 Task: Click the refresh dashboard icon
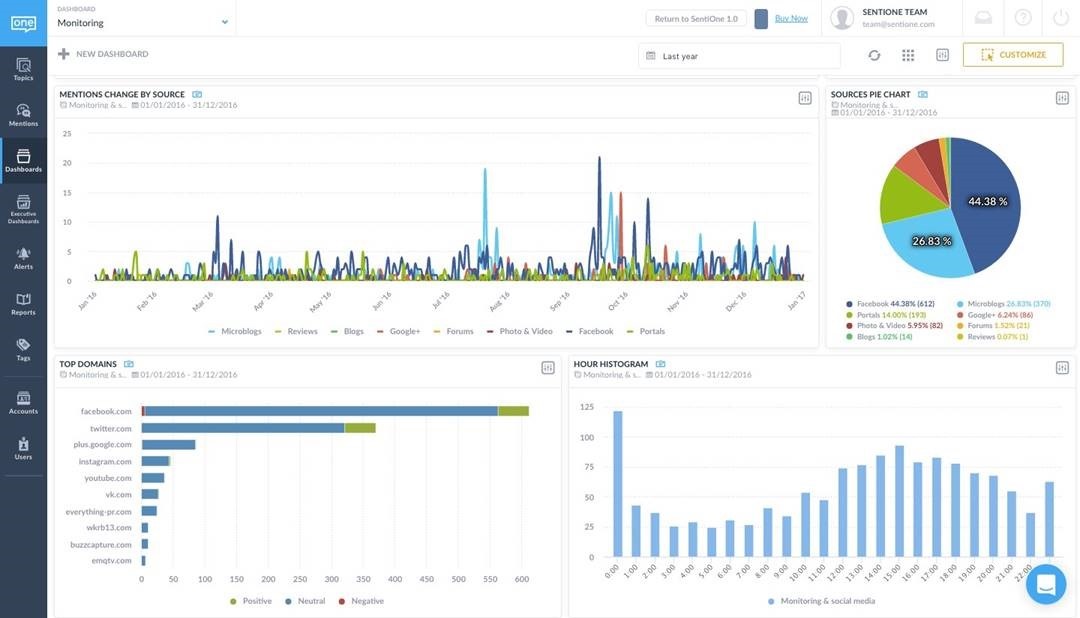click(874, 55)
